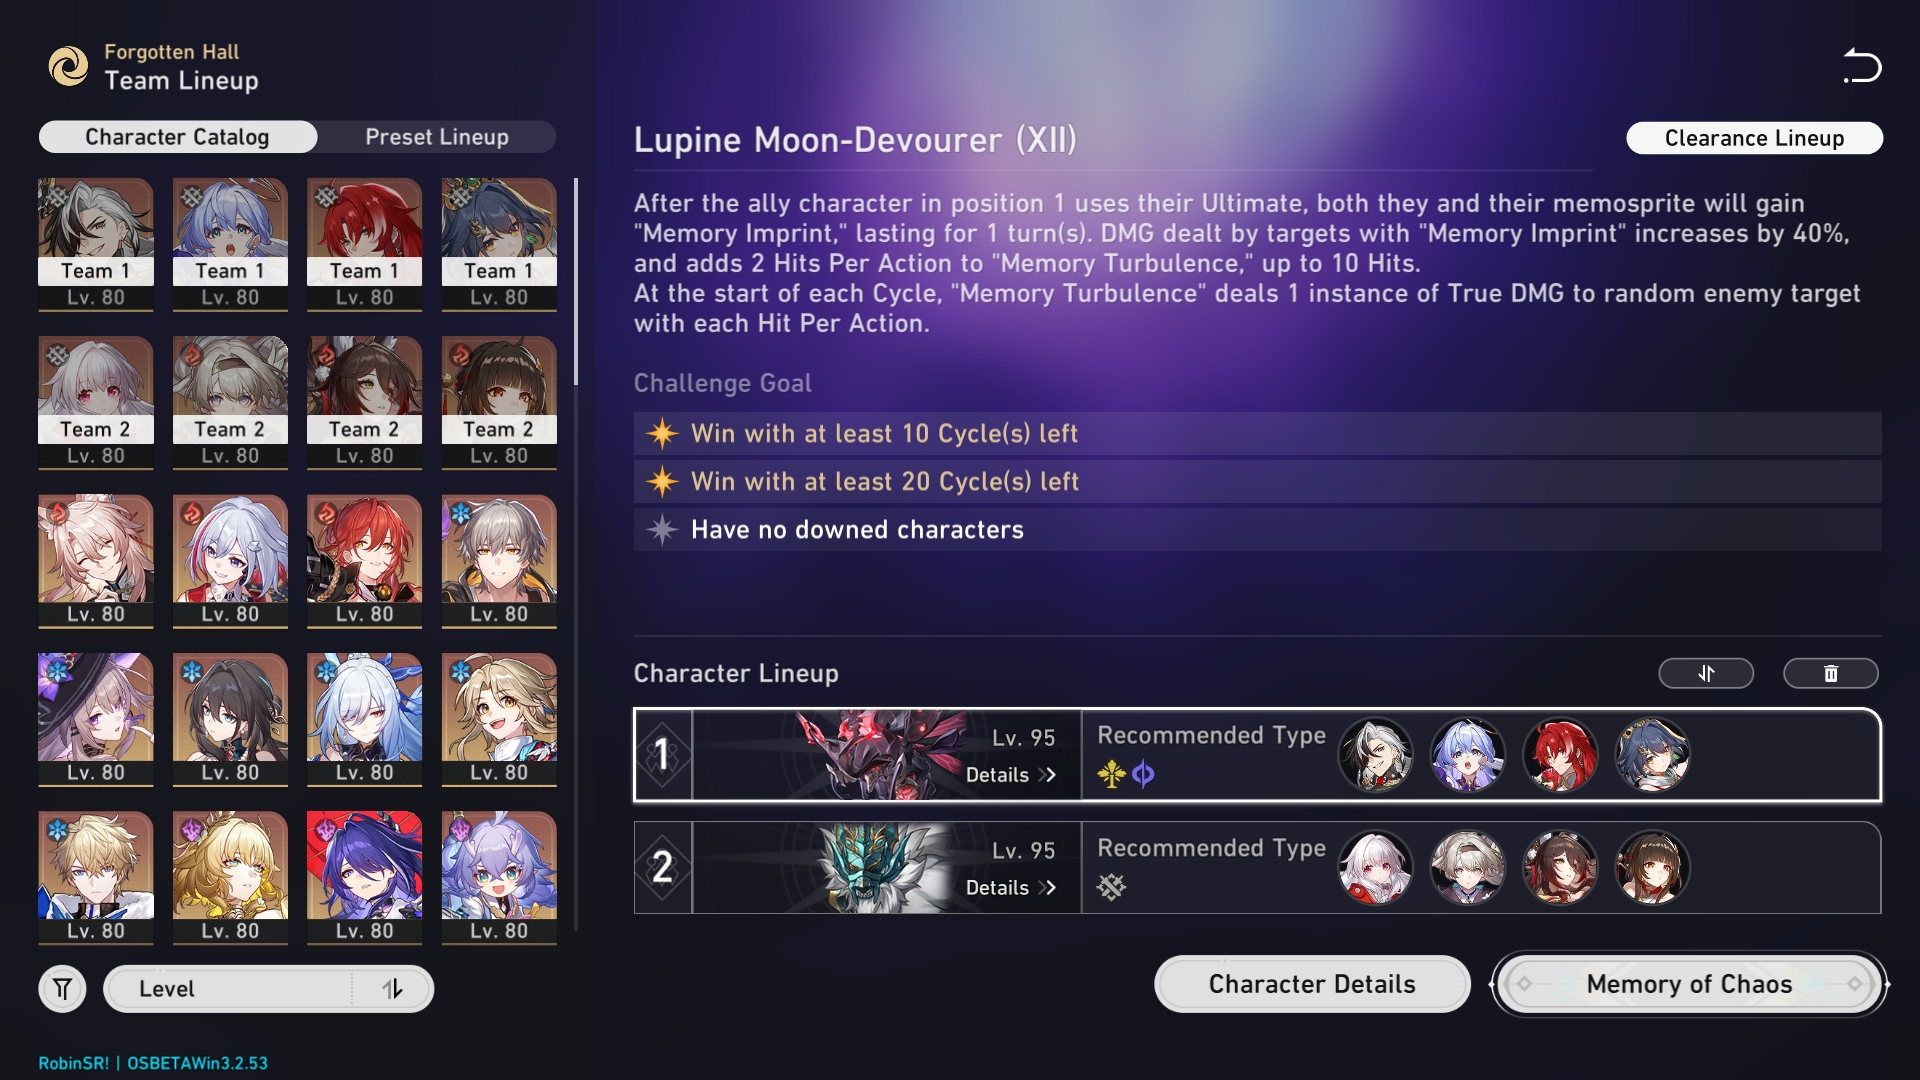The image size is (1920, 1080).
Task: Click the trash icon to clear lineup
Action: [x=1830, y=673]
